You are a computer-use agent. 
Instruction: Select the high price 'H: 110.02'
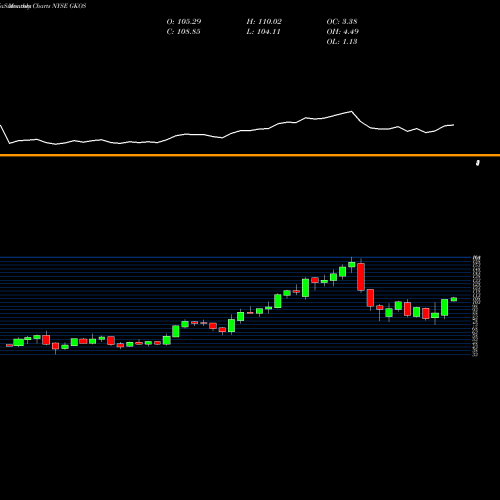[264, 22]
